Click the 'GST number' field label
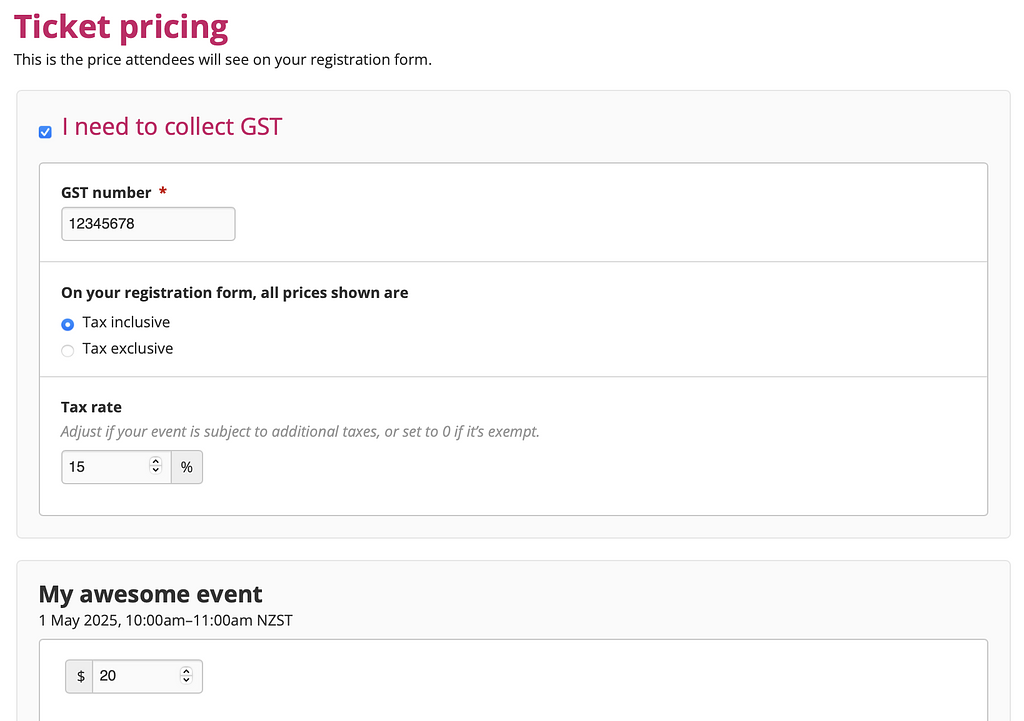Screen dimensions: 1024x721 (106, 193)
